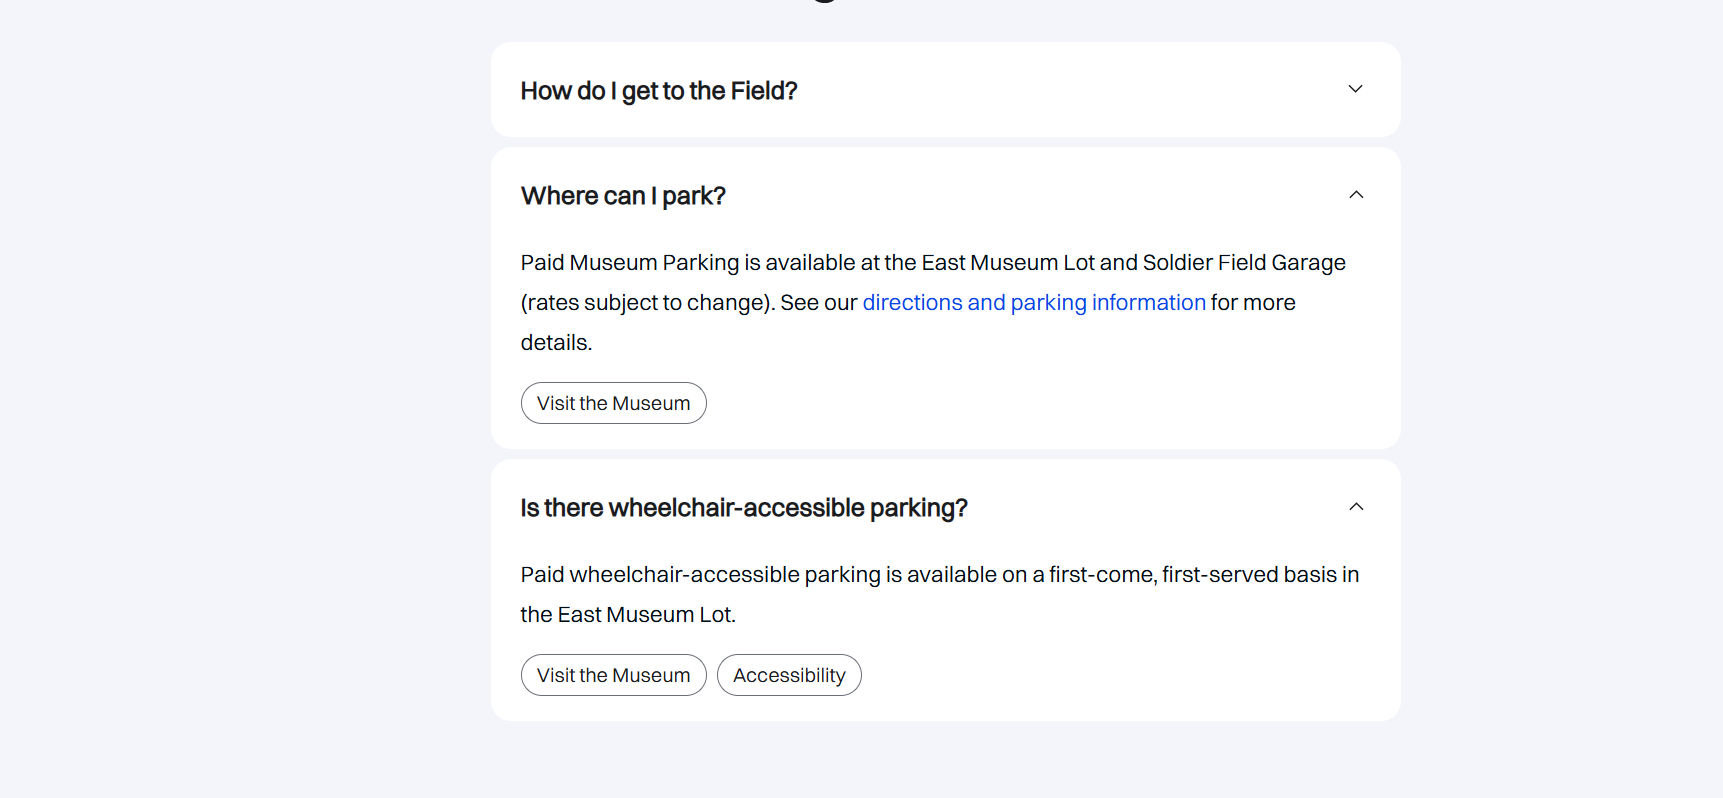Collapse "Where can I park?" using its chevron
The width and height of the screenshot is (1723, 798).
pyautogui.click(x=1356, y=195)
